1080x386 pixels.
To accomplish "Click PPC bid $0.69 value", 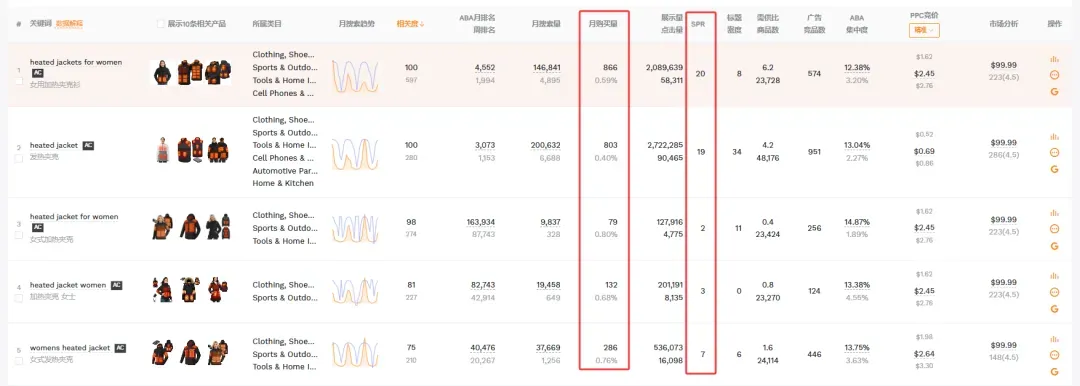I will (x=924, y=151).
